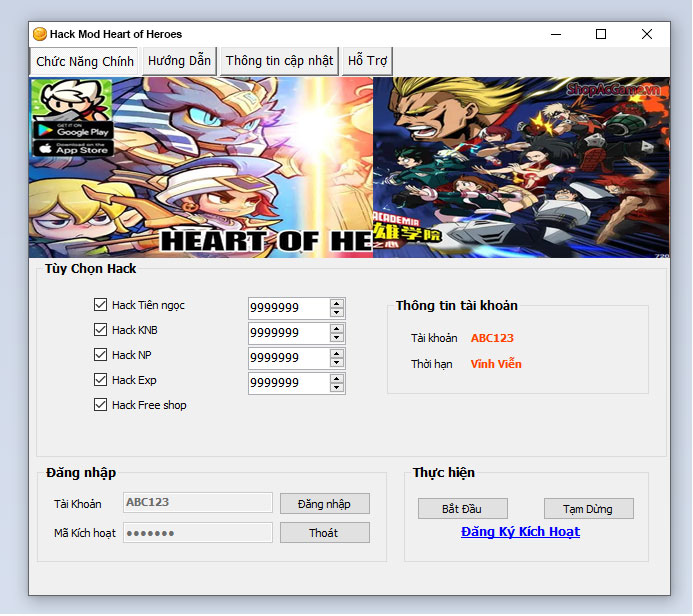This screenshot has height=616, width=693.
Task: Toggle the Hack Exp checkbox
Action: click(x=100, y=380)
